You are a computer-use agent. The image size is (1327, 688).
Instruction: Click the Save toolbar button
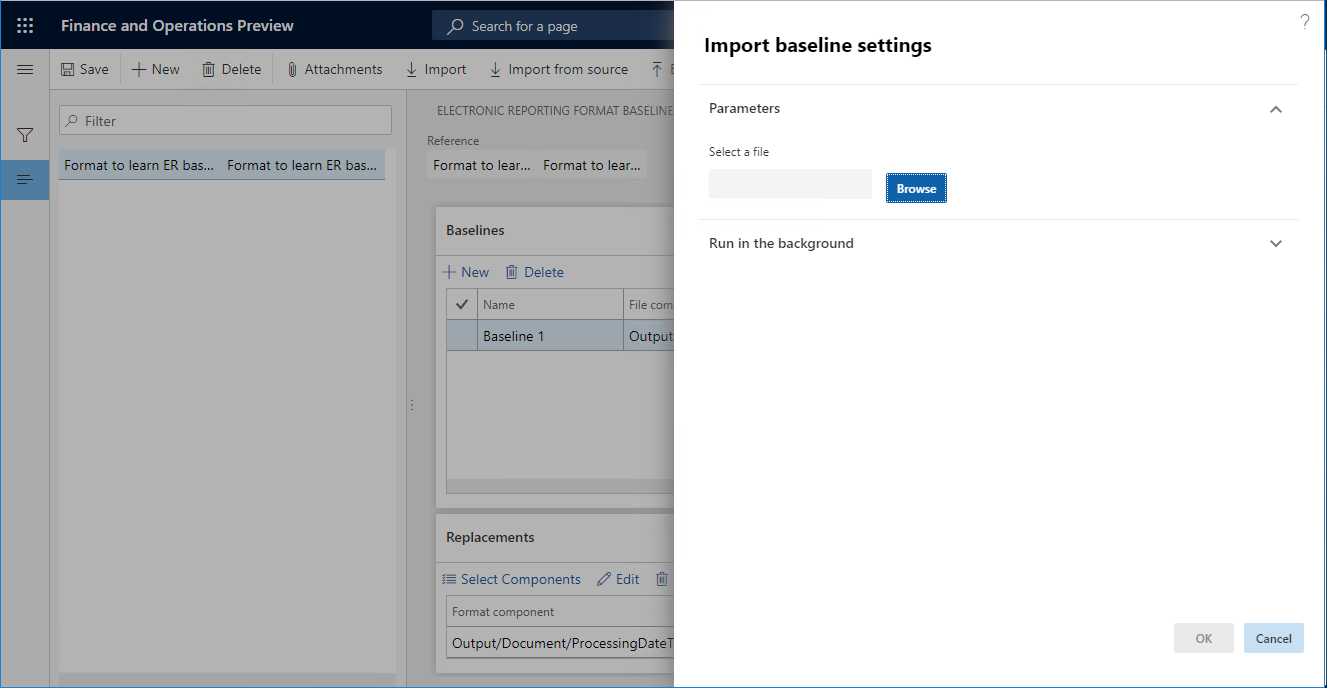(85, 69)
